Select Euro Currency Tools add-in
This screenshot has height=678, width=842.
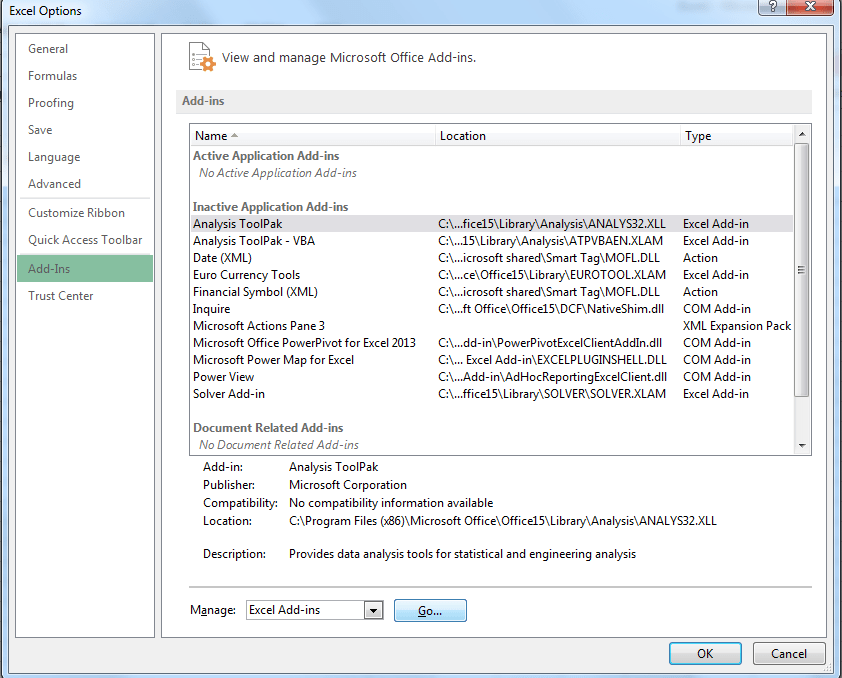click(492, 275)
